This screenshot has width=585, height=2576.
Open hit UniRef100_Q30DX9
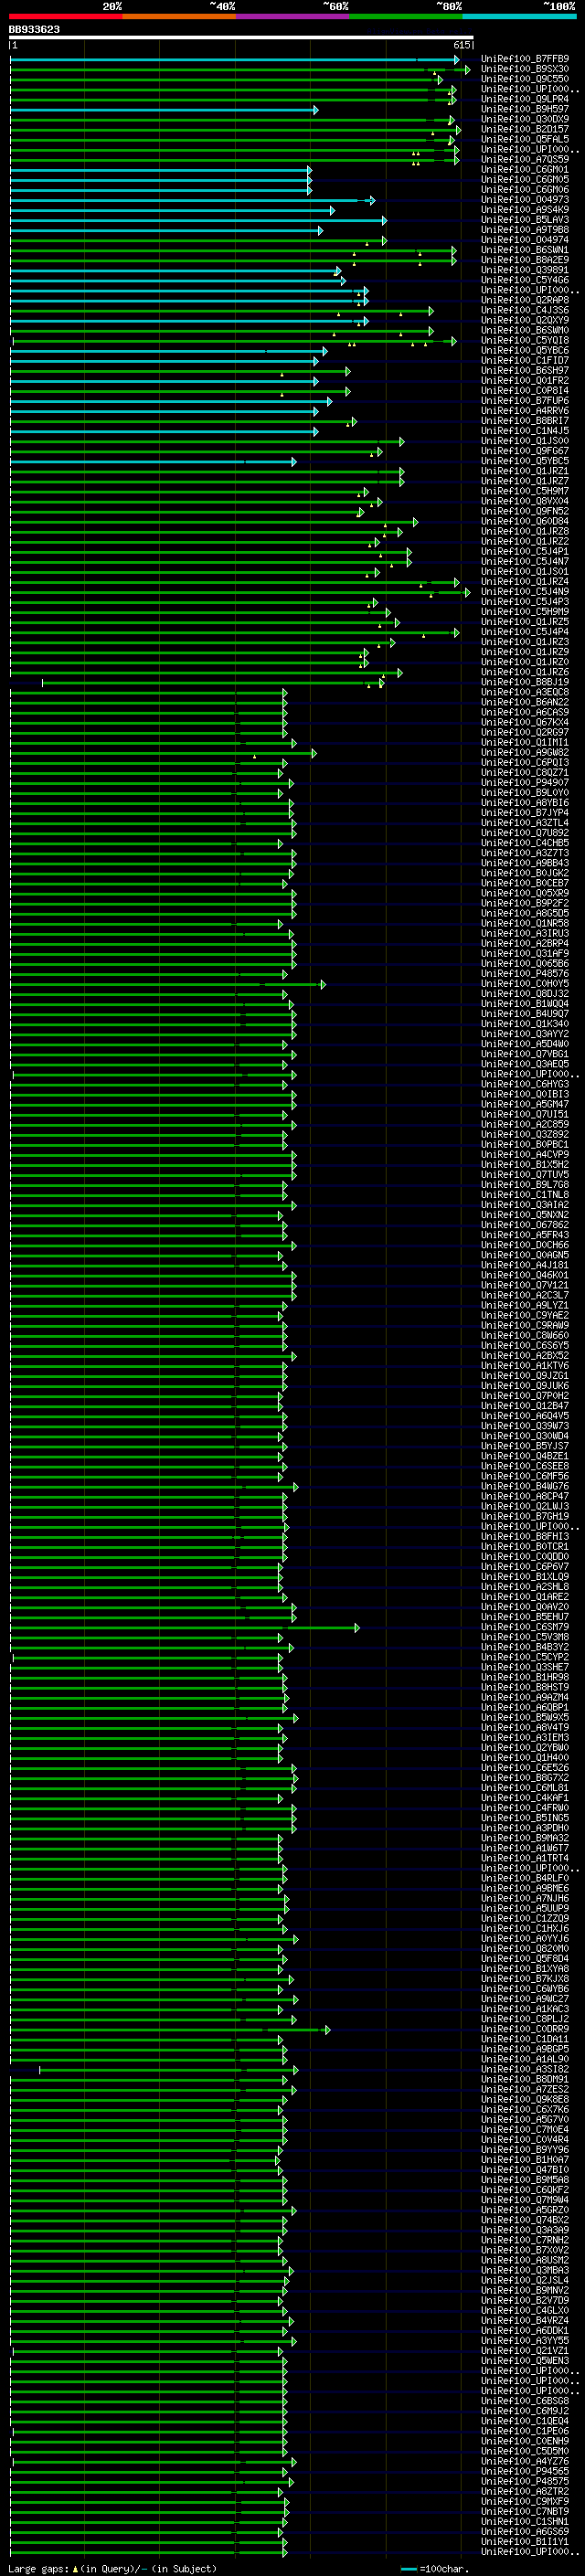(x=525, y=119)
